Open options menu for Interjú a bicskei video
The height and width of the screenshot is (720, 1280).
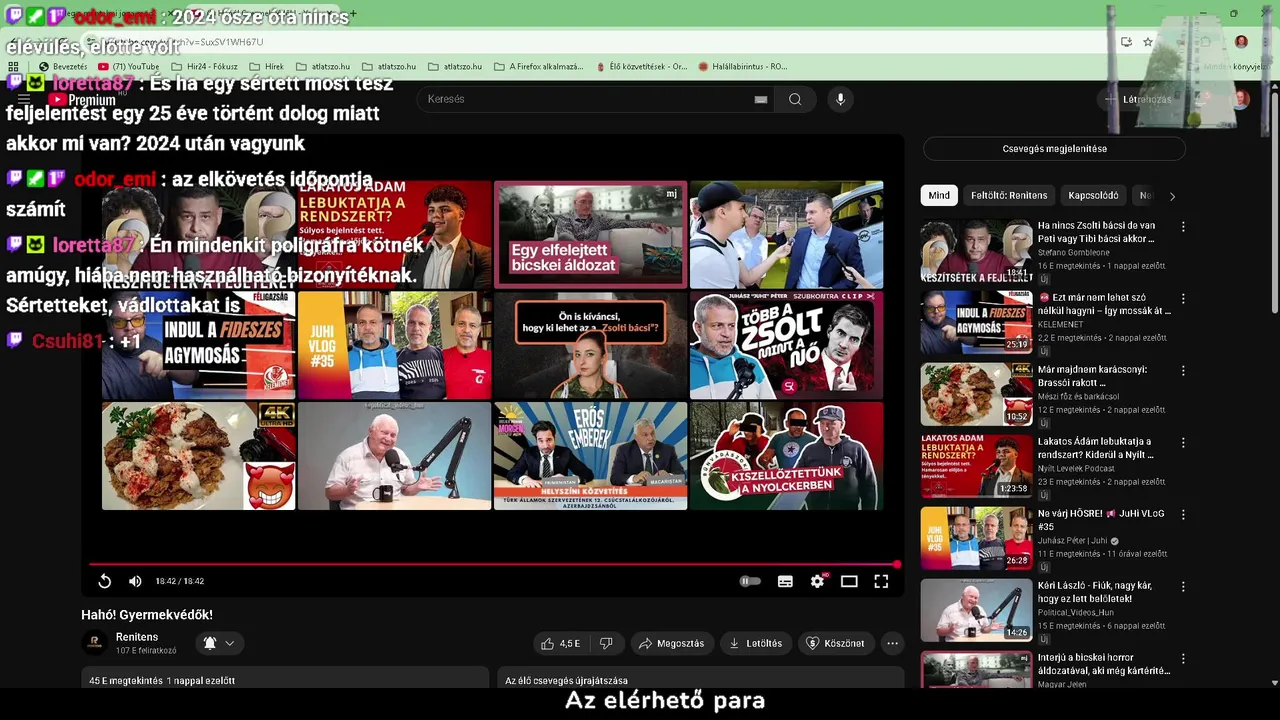pyautogui.click(x=1183, y=659)
